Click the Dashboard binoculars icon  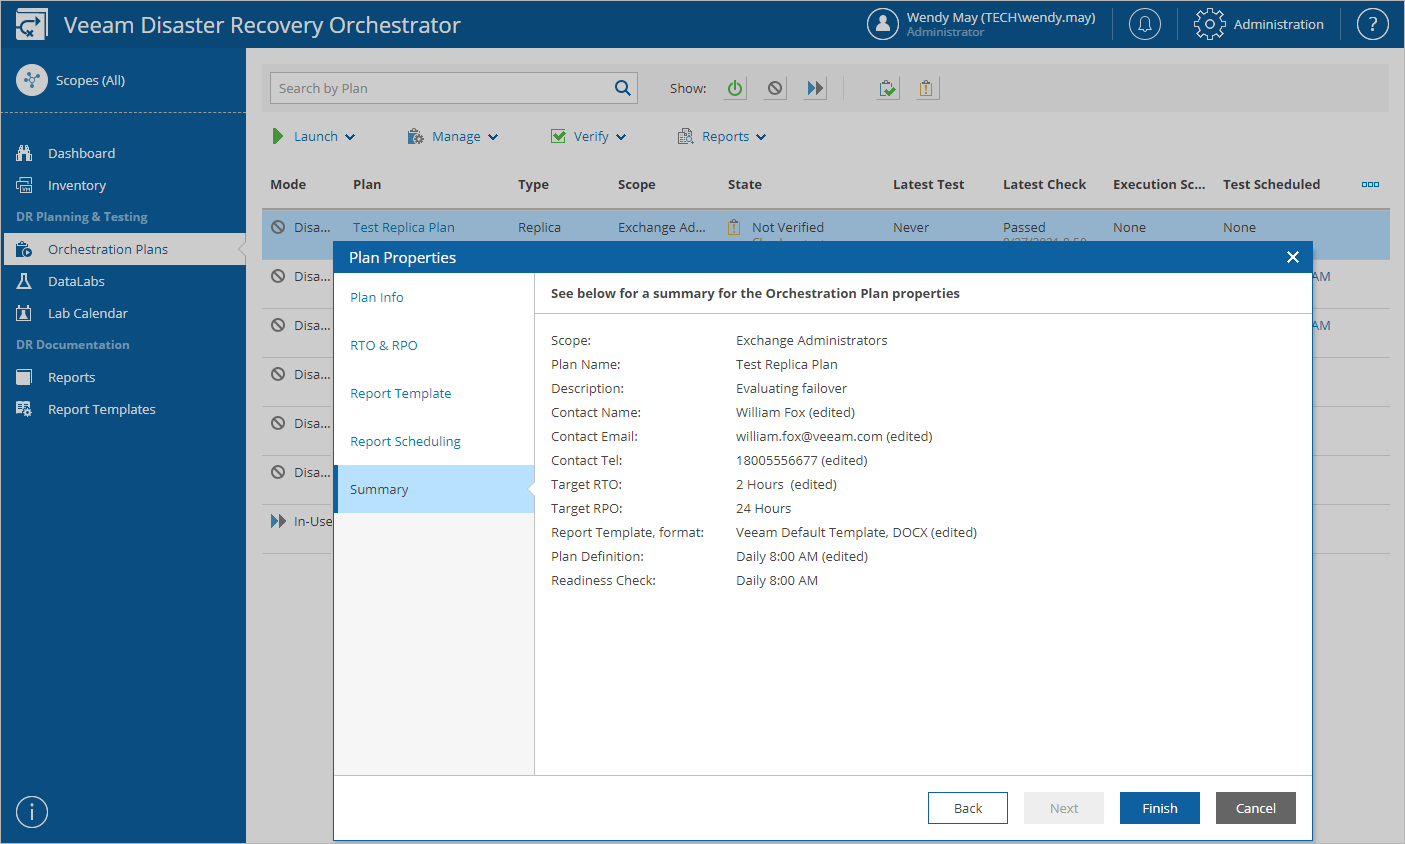pos(25,153)
